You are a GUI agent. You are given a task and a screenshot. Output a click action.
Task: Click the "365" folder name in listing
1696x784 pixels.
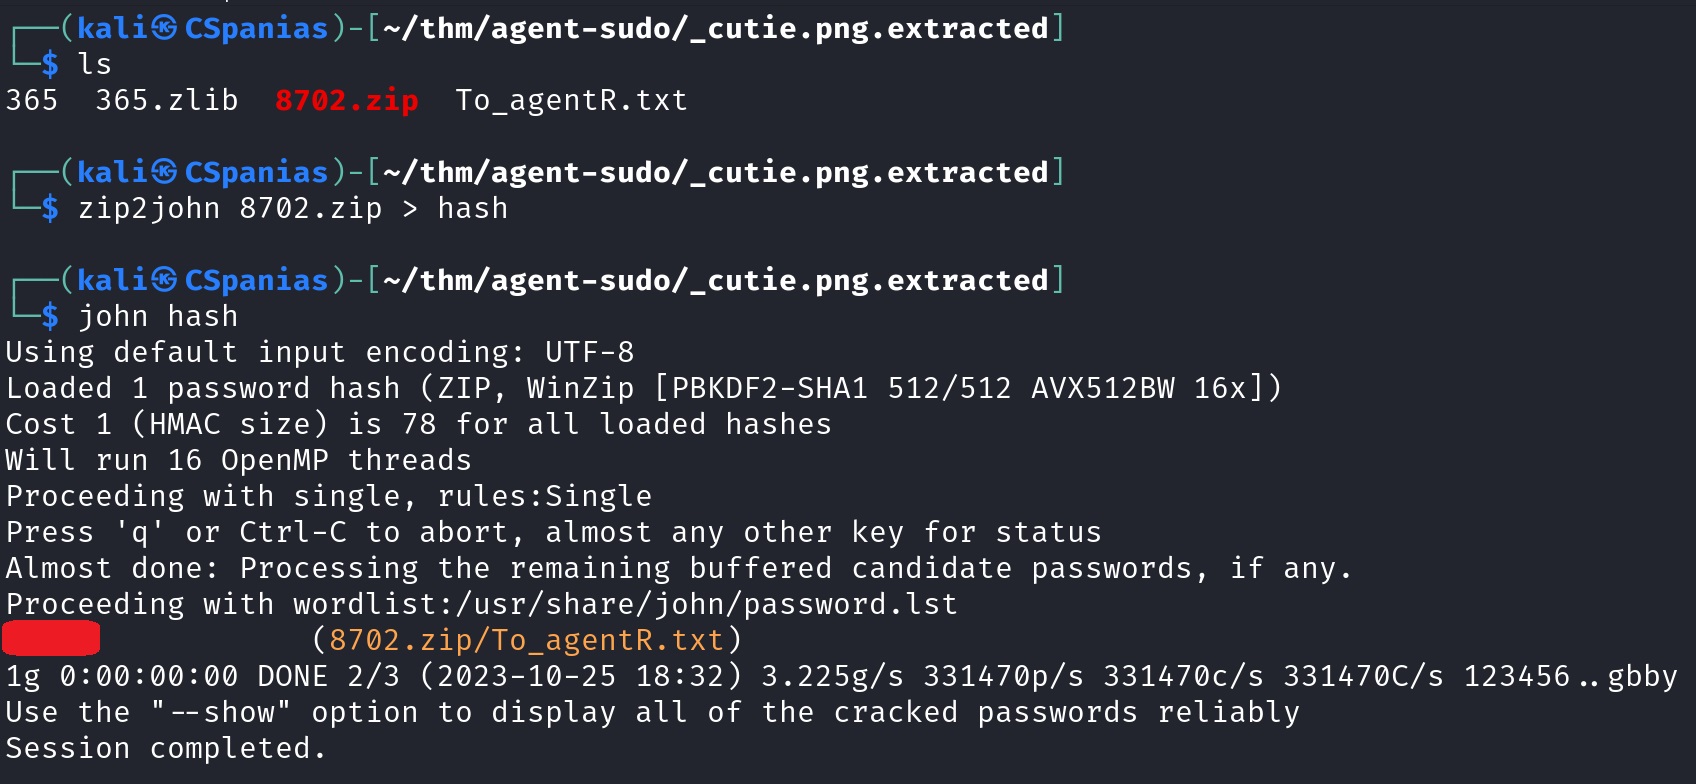point(32,100)
